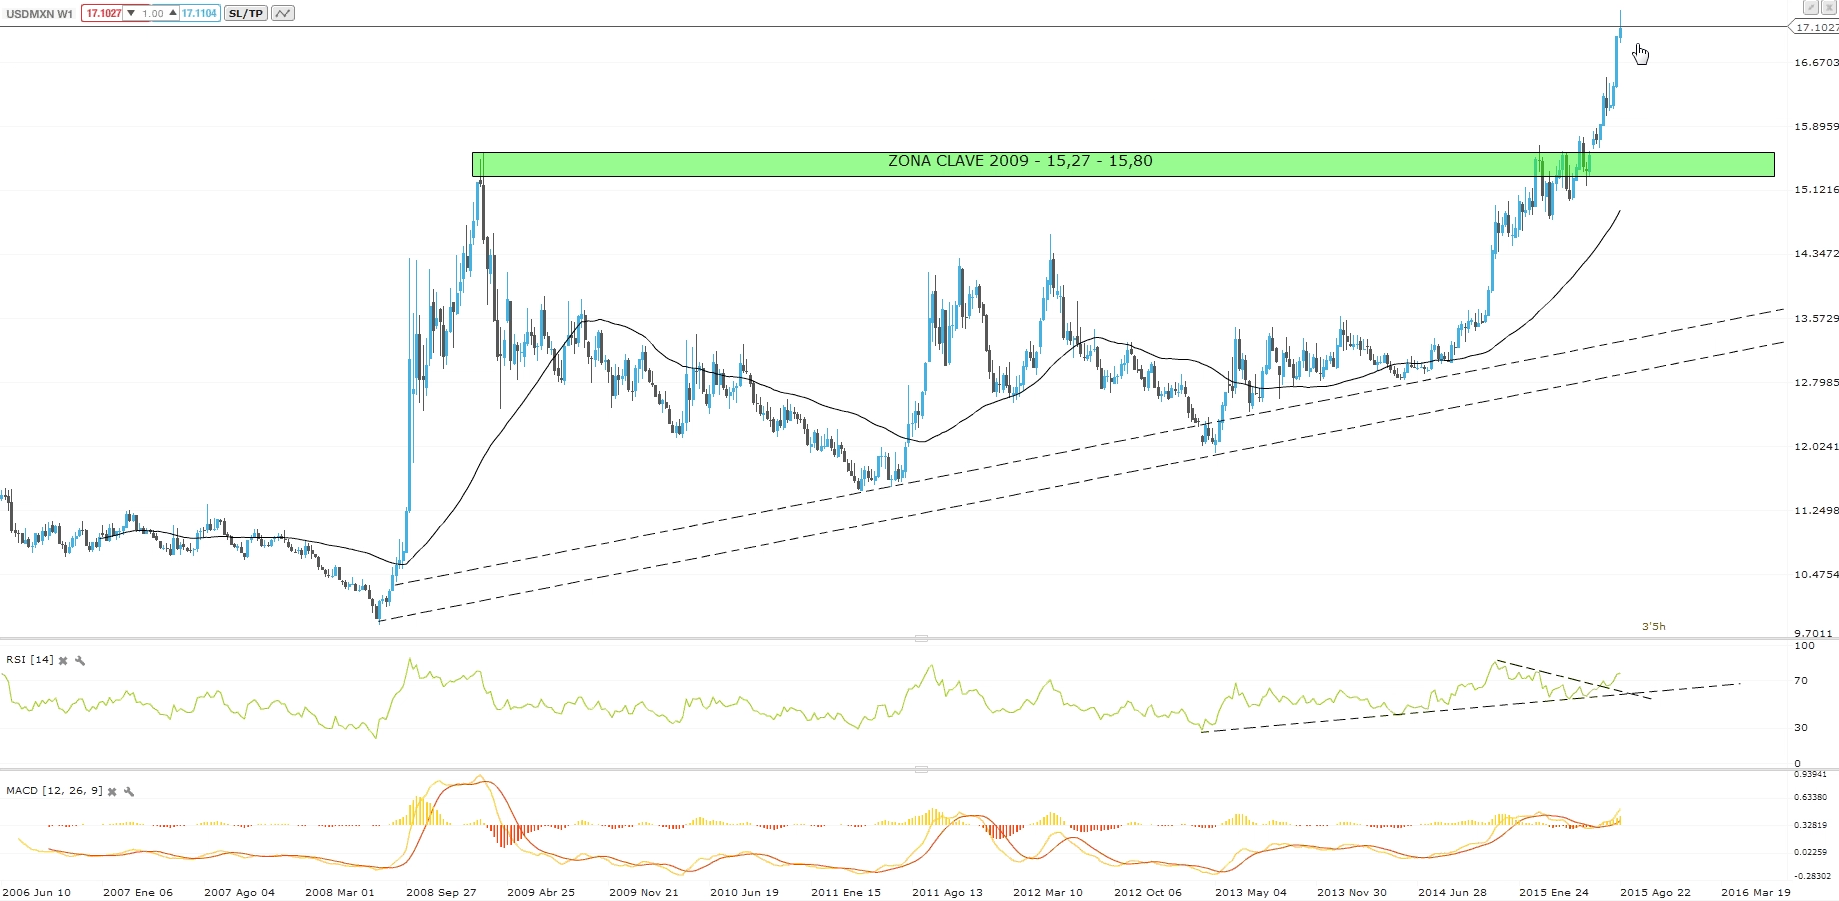Click the 3'5h countdown text
The image size is (1839, 901).
pos(1653,627)
